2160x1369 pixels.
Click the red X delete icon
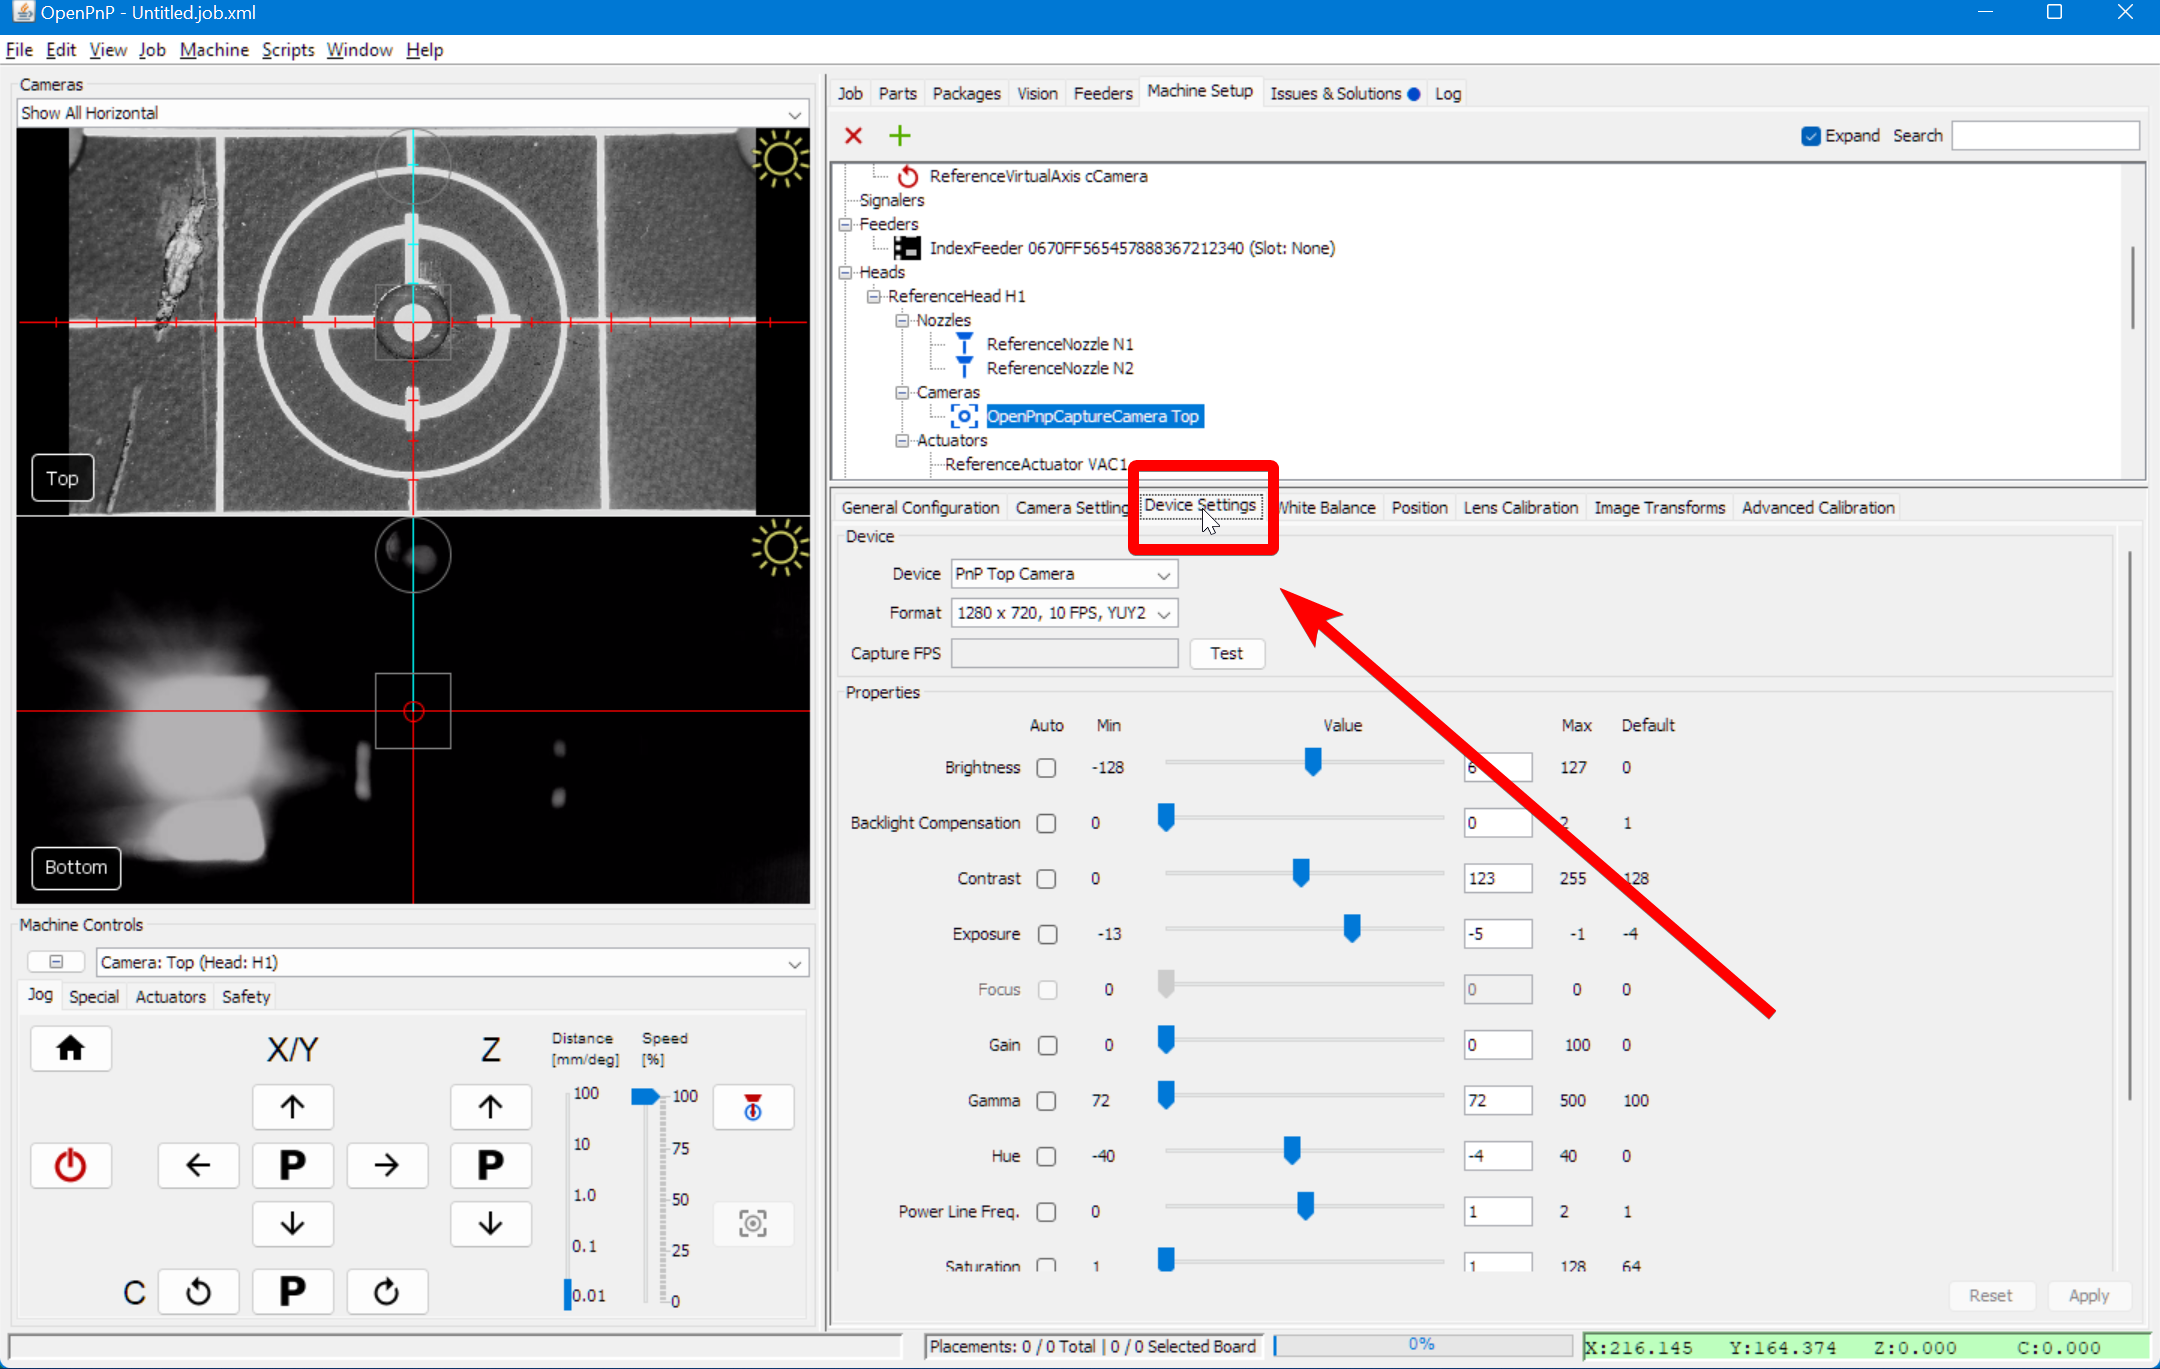853,135
